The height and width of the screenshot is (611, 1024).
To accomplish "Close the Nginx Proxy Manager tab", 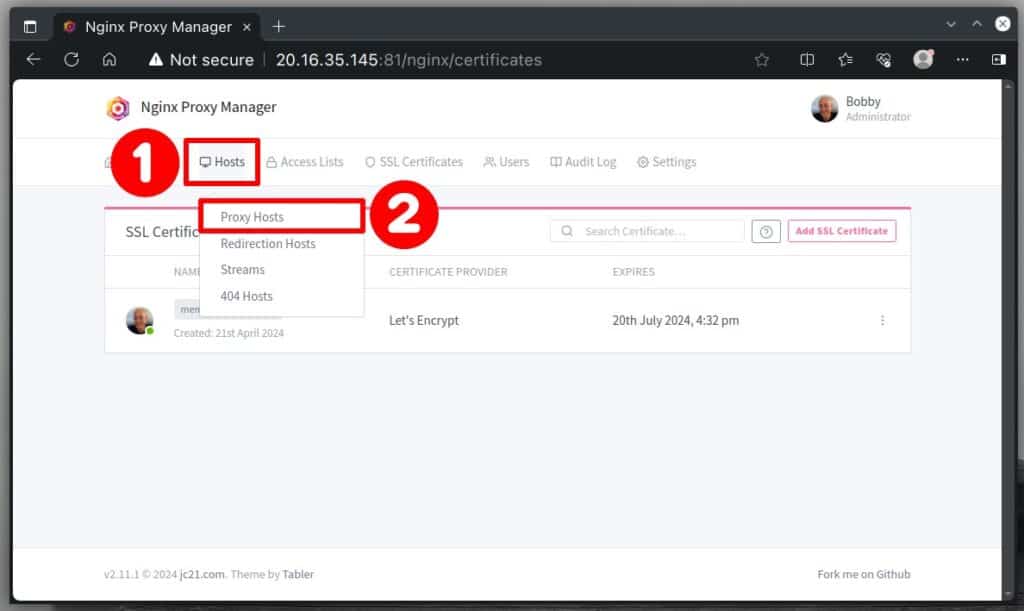I will 247,27.
